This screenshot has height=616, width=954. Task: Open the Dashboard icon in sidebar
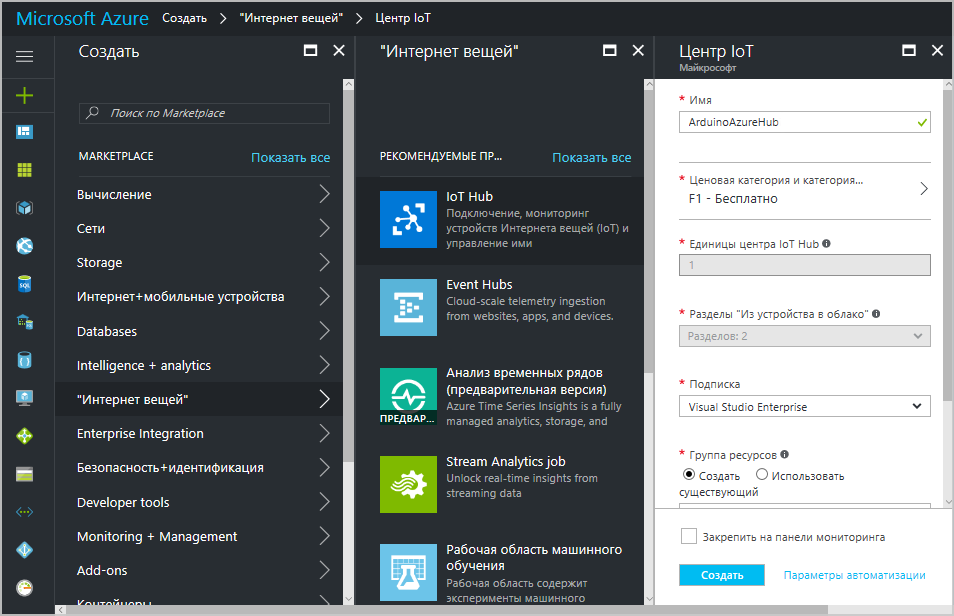coord(24,132)
